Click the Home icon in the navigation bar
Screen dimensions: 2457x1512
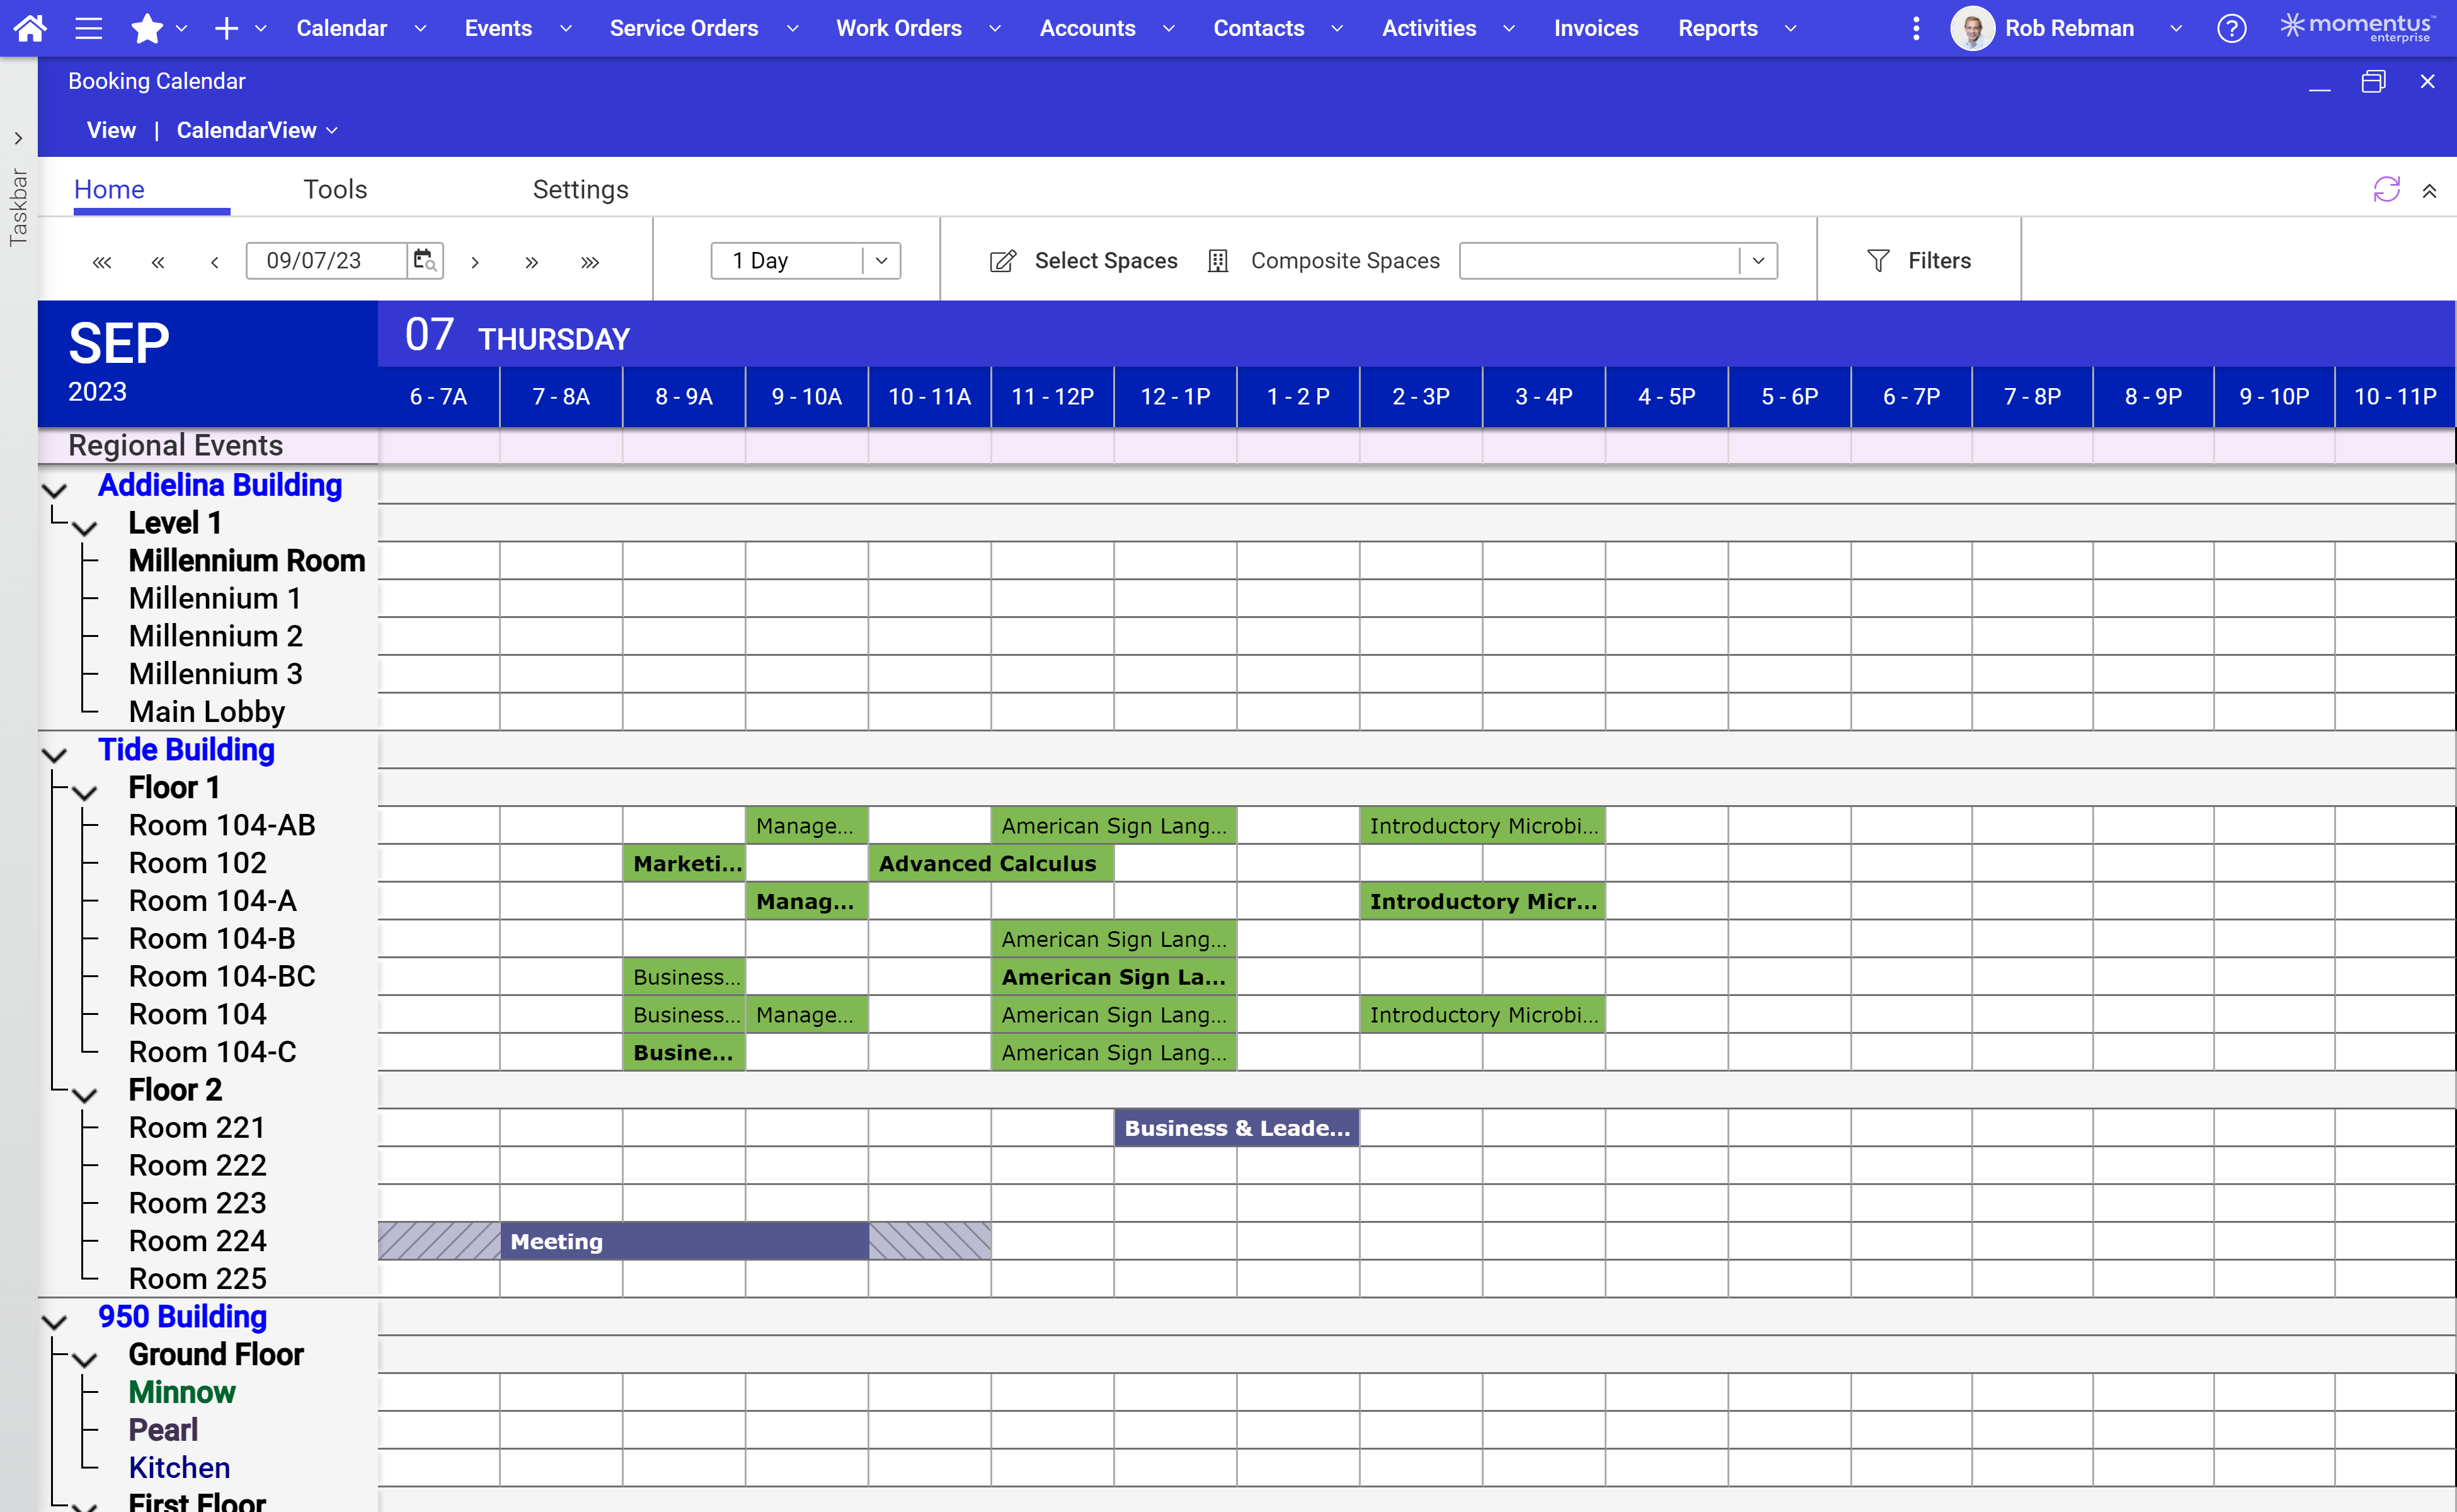tap(30, 28)
